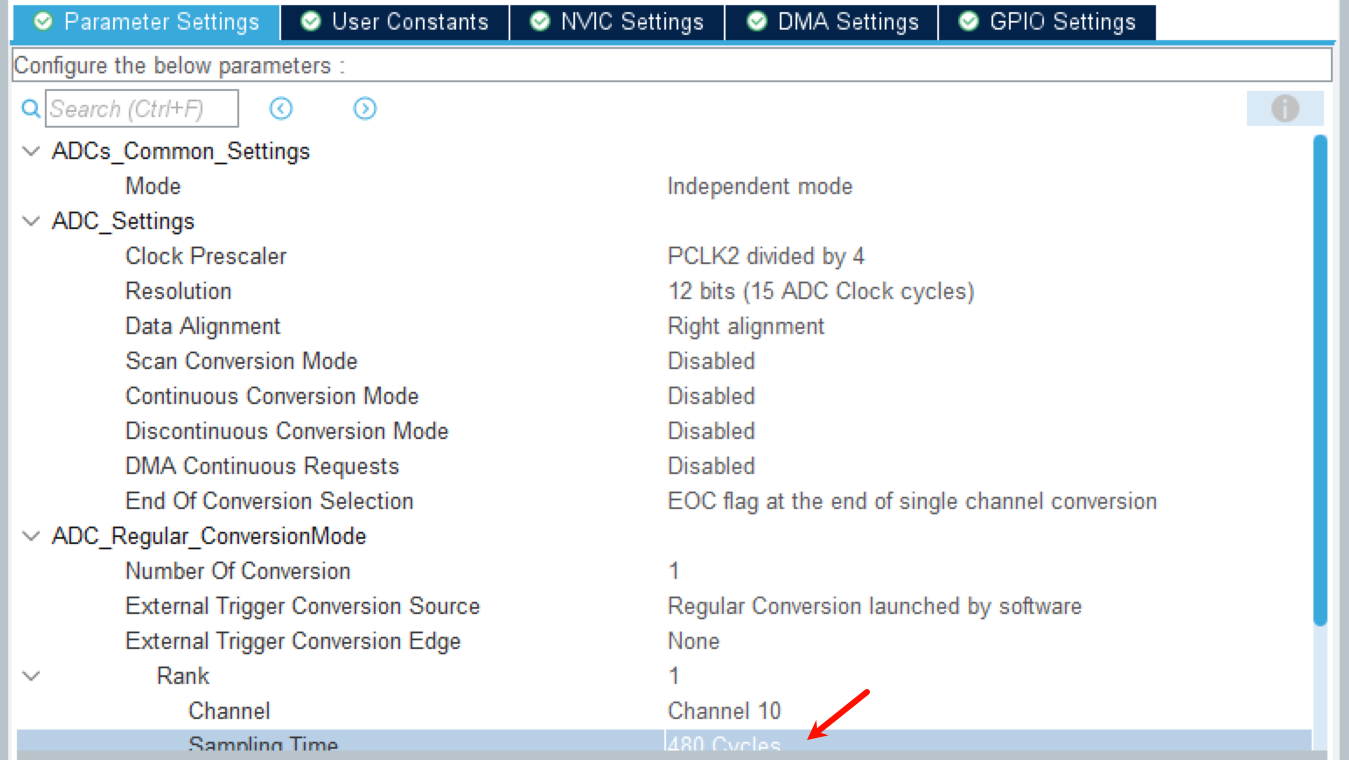
Task: Change the Resolution 12 bits value
Action: [x=820, y=292]
